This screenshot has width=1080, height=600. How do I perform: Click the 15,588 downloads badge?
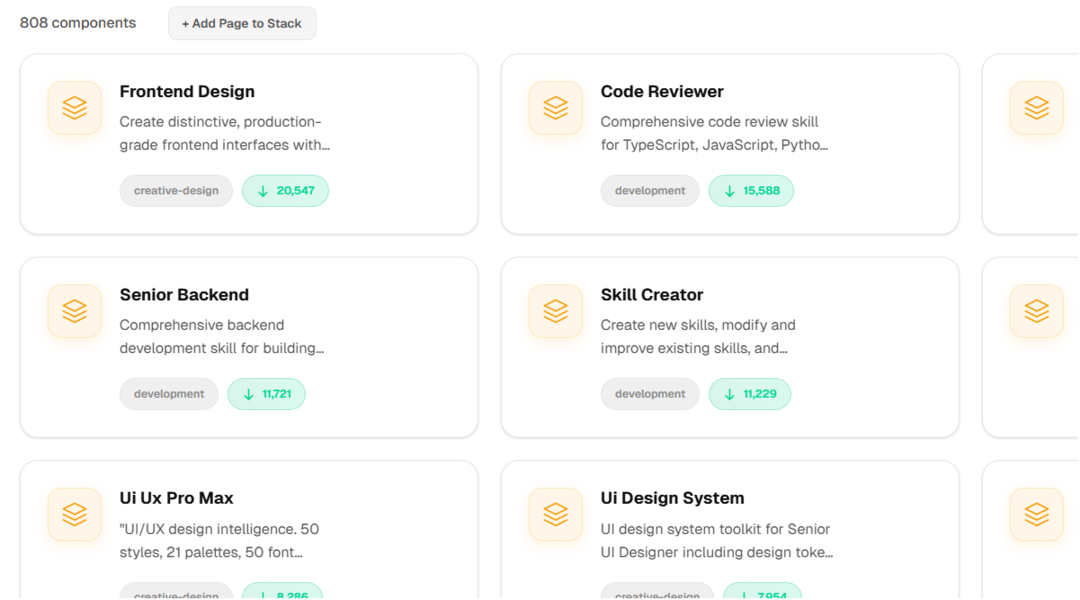click(x=751, y=191)
